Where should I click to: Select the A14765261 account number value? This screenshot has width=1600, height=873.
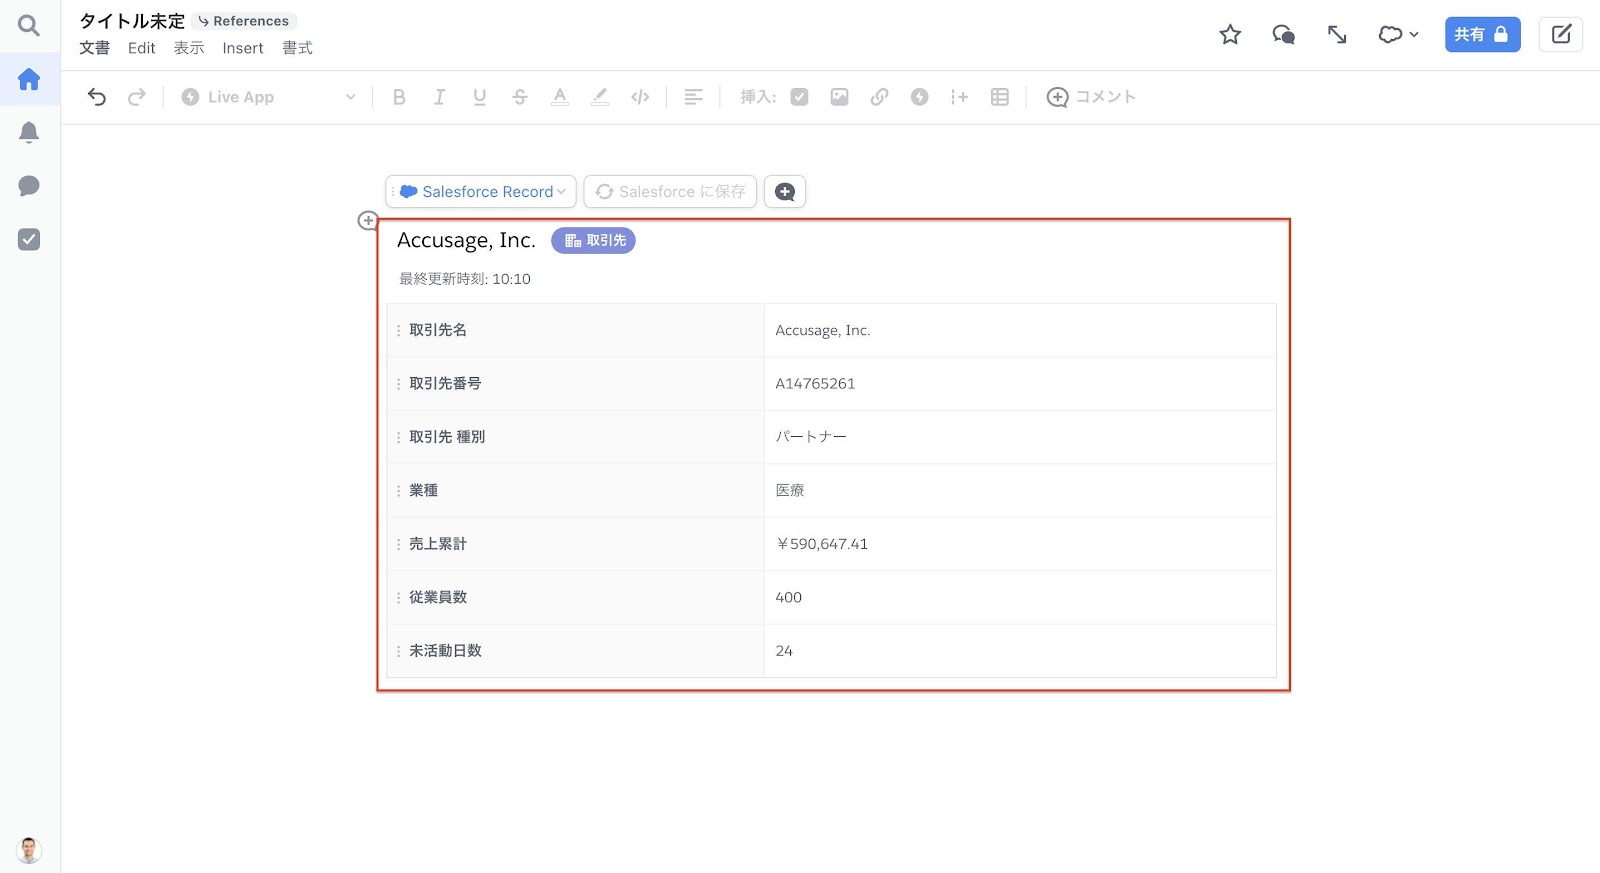(815, 384)
